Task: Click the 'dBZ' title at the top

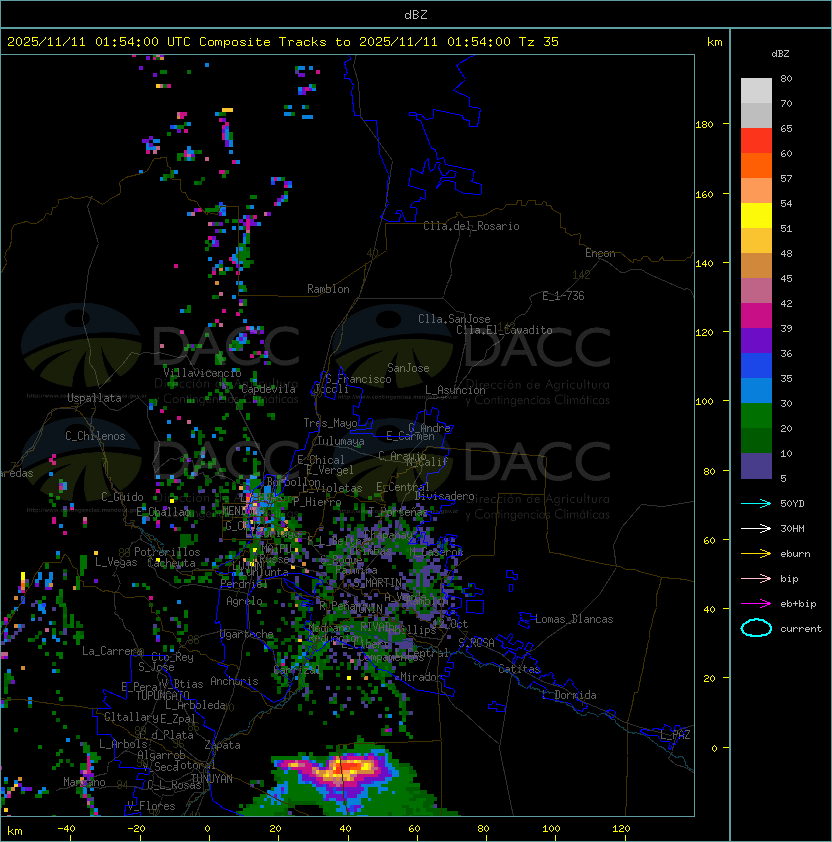Action: (x=416, y=14)
